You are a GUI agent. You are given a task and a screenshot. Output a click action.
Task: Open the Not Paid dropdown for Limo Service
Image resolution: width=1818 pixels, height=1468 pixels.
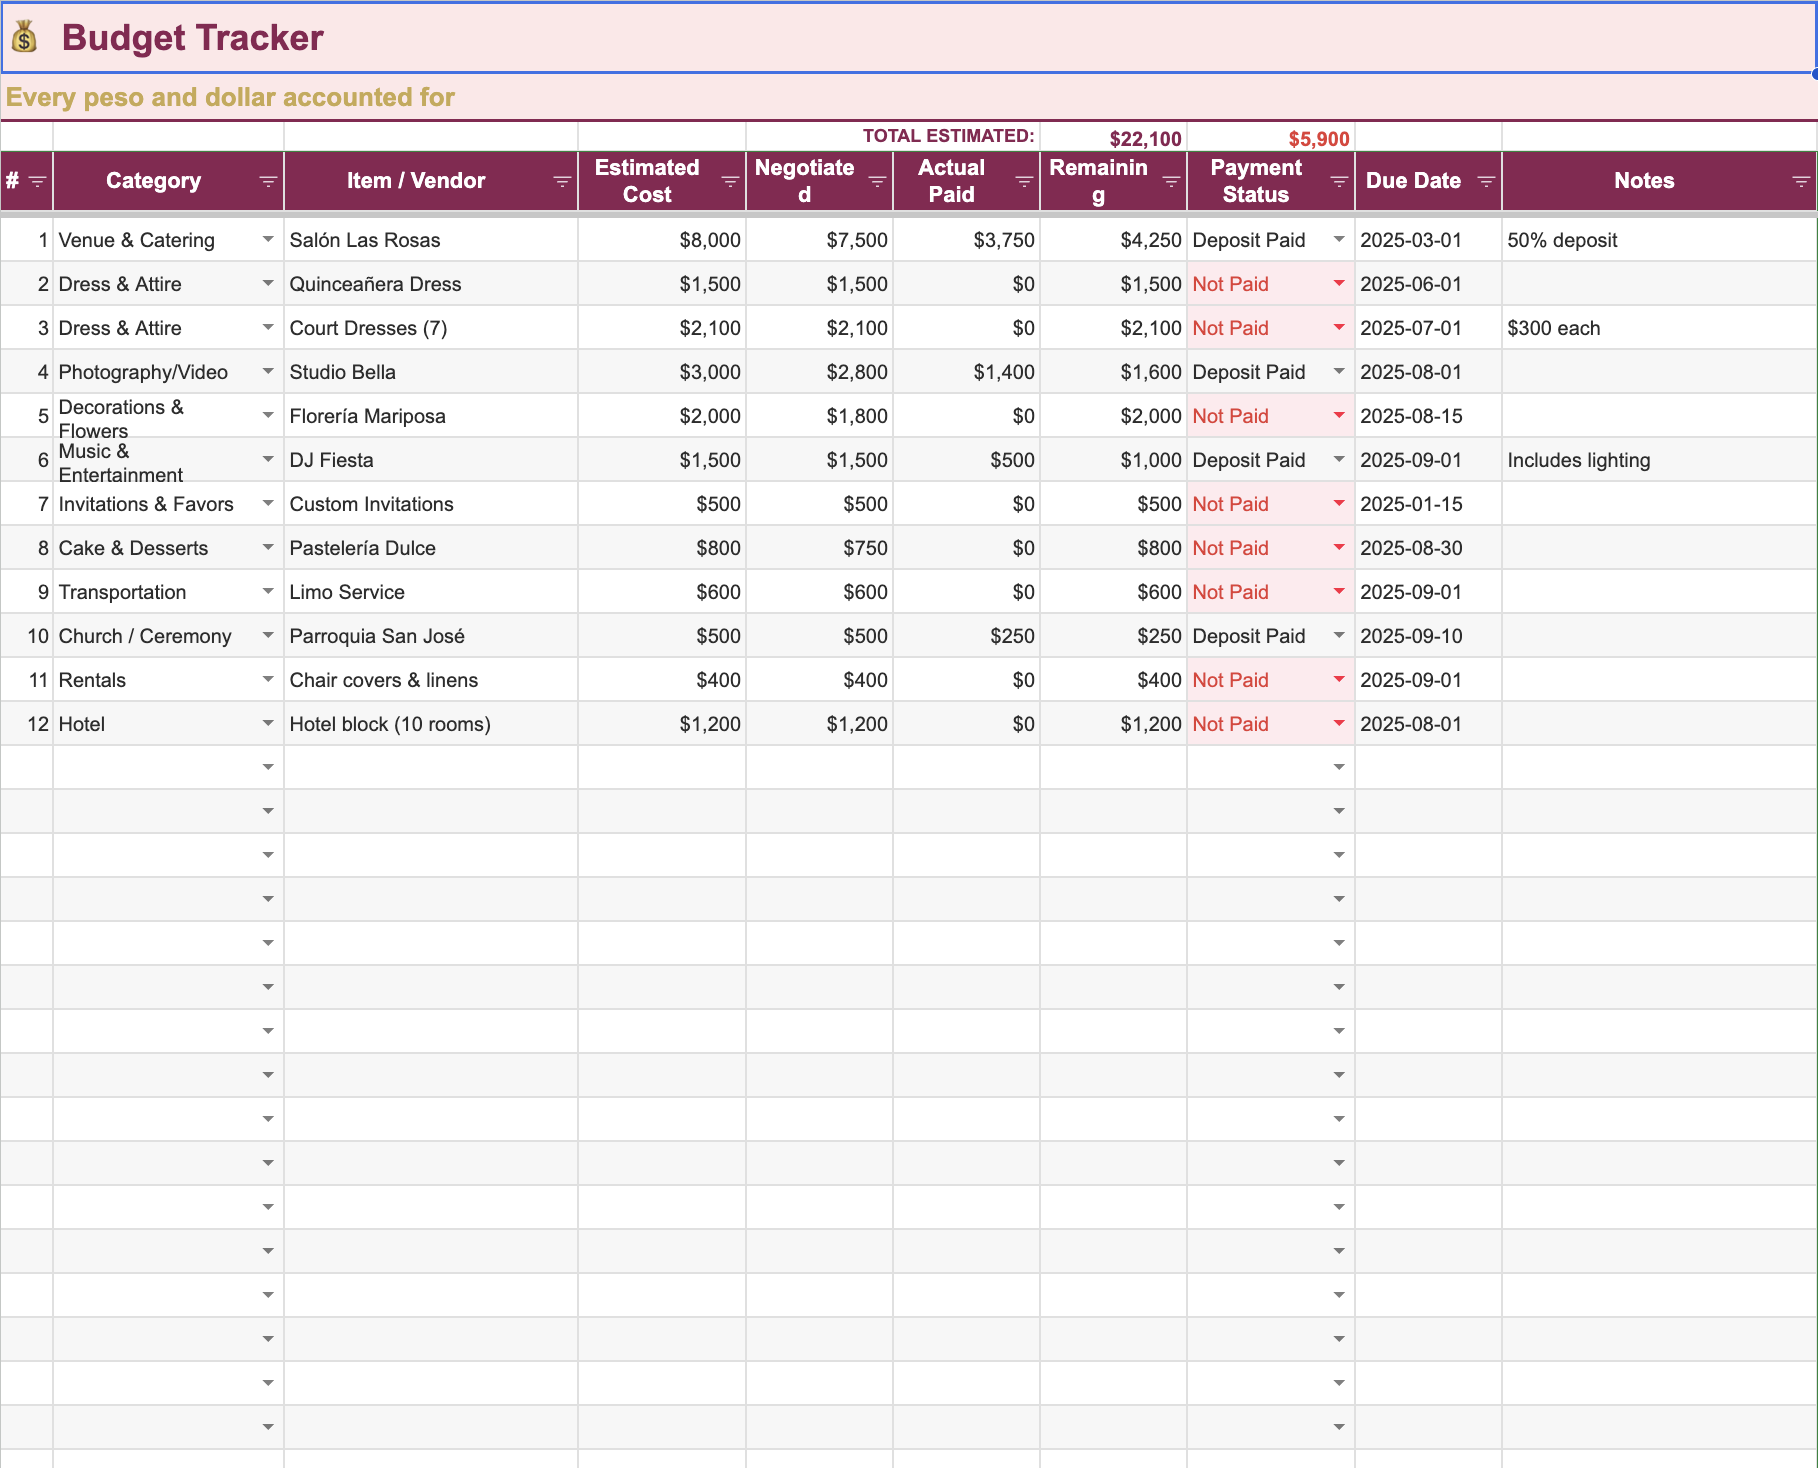(1338, 591)
